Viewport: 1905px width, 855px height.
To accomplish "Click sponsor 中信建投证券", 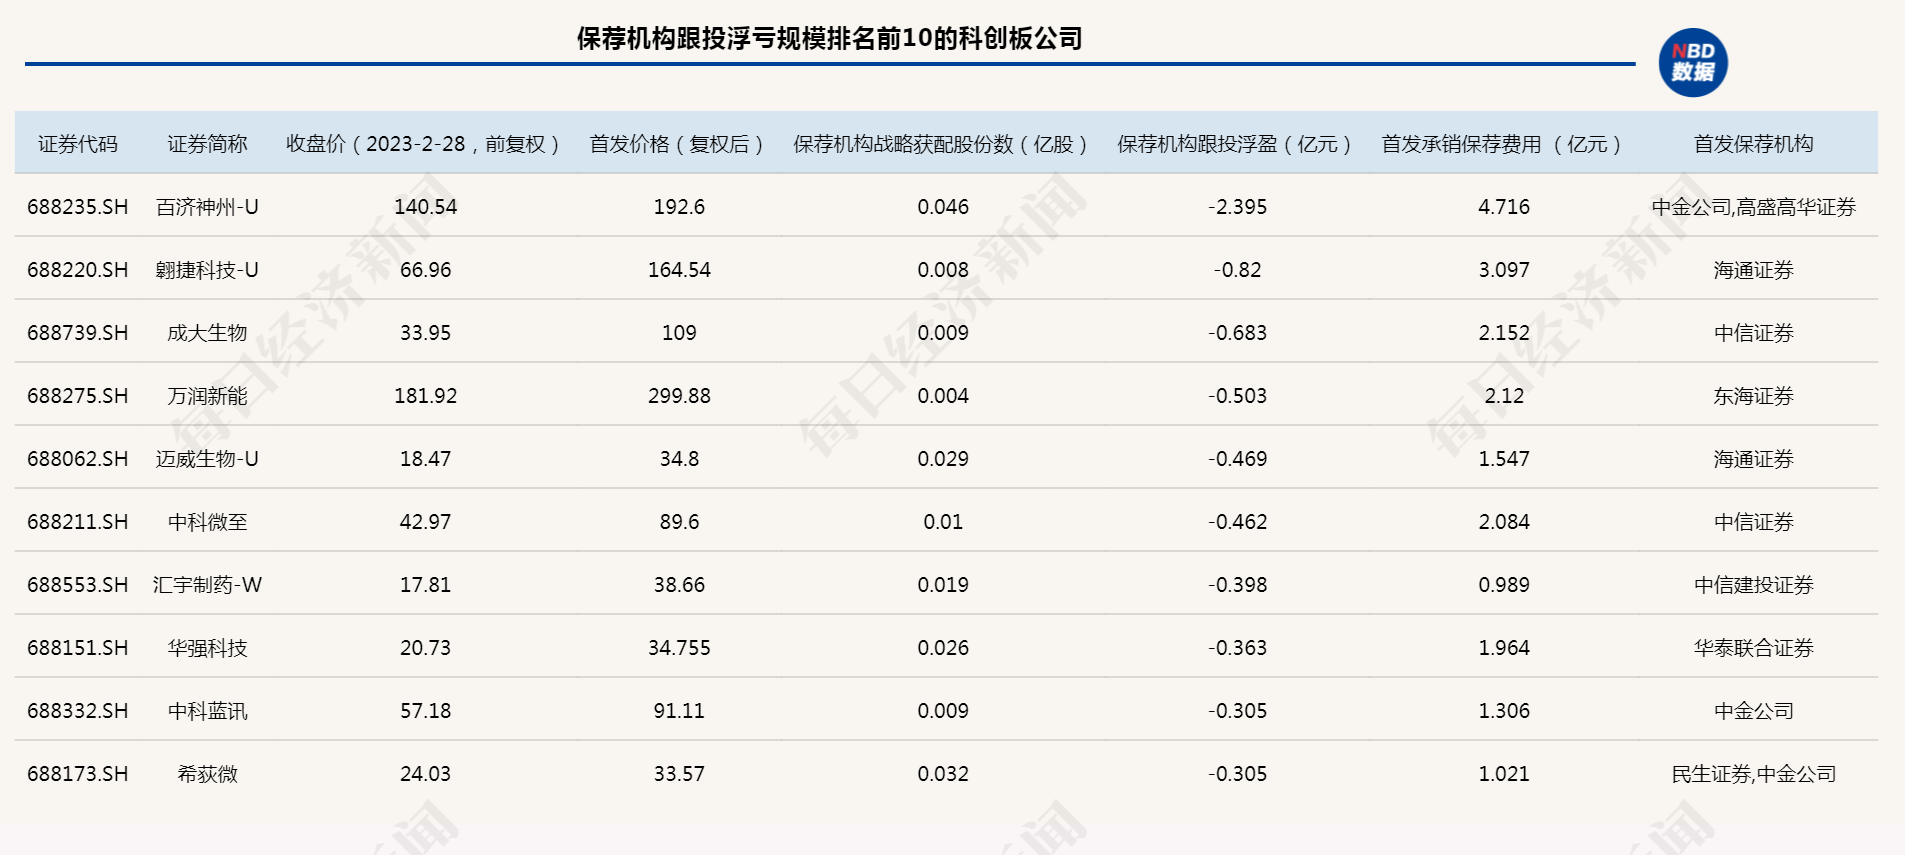I will click(1753, 585).
